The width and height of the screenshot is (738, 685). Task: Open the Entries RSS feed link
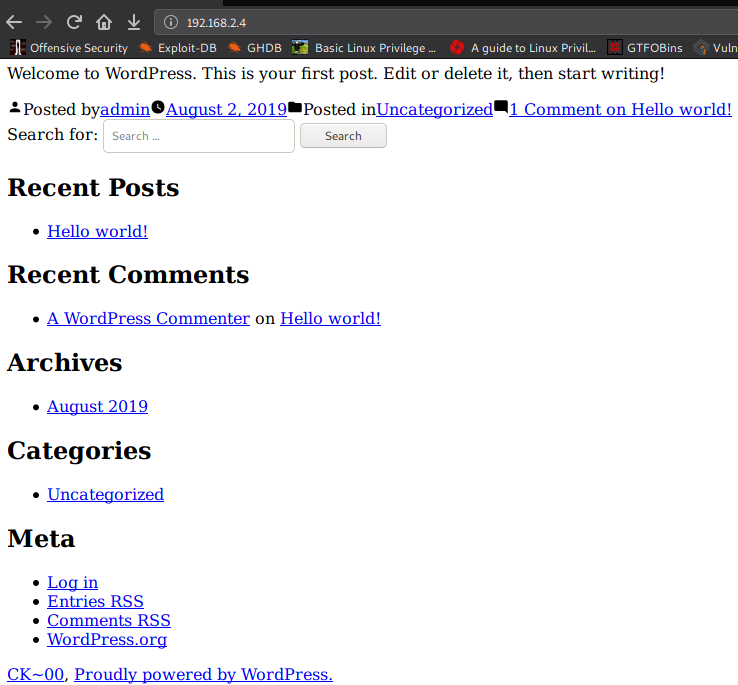click(x=95, y=601)
